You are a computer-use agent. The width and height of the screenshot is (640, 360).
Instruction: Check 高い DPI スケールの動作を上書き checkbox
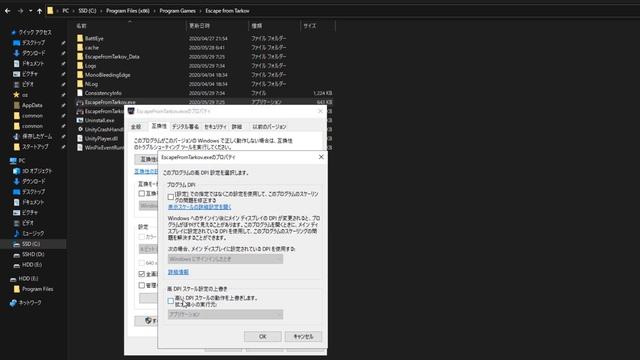coord(171,301)
